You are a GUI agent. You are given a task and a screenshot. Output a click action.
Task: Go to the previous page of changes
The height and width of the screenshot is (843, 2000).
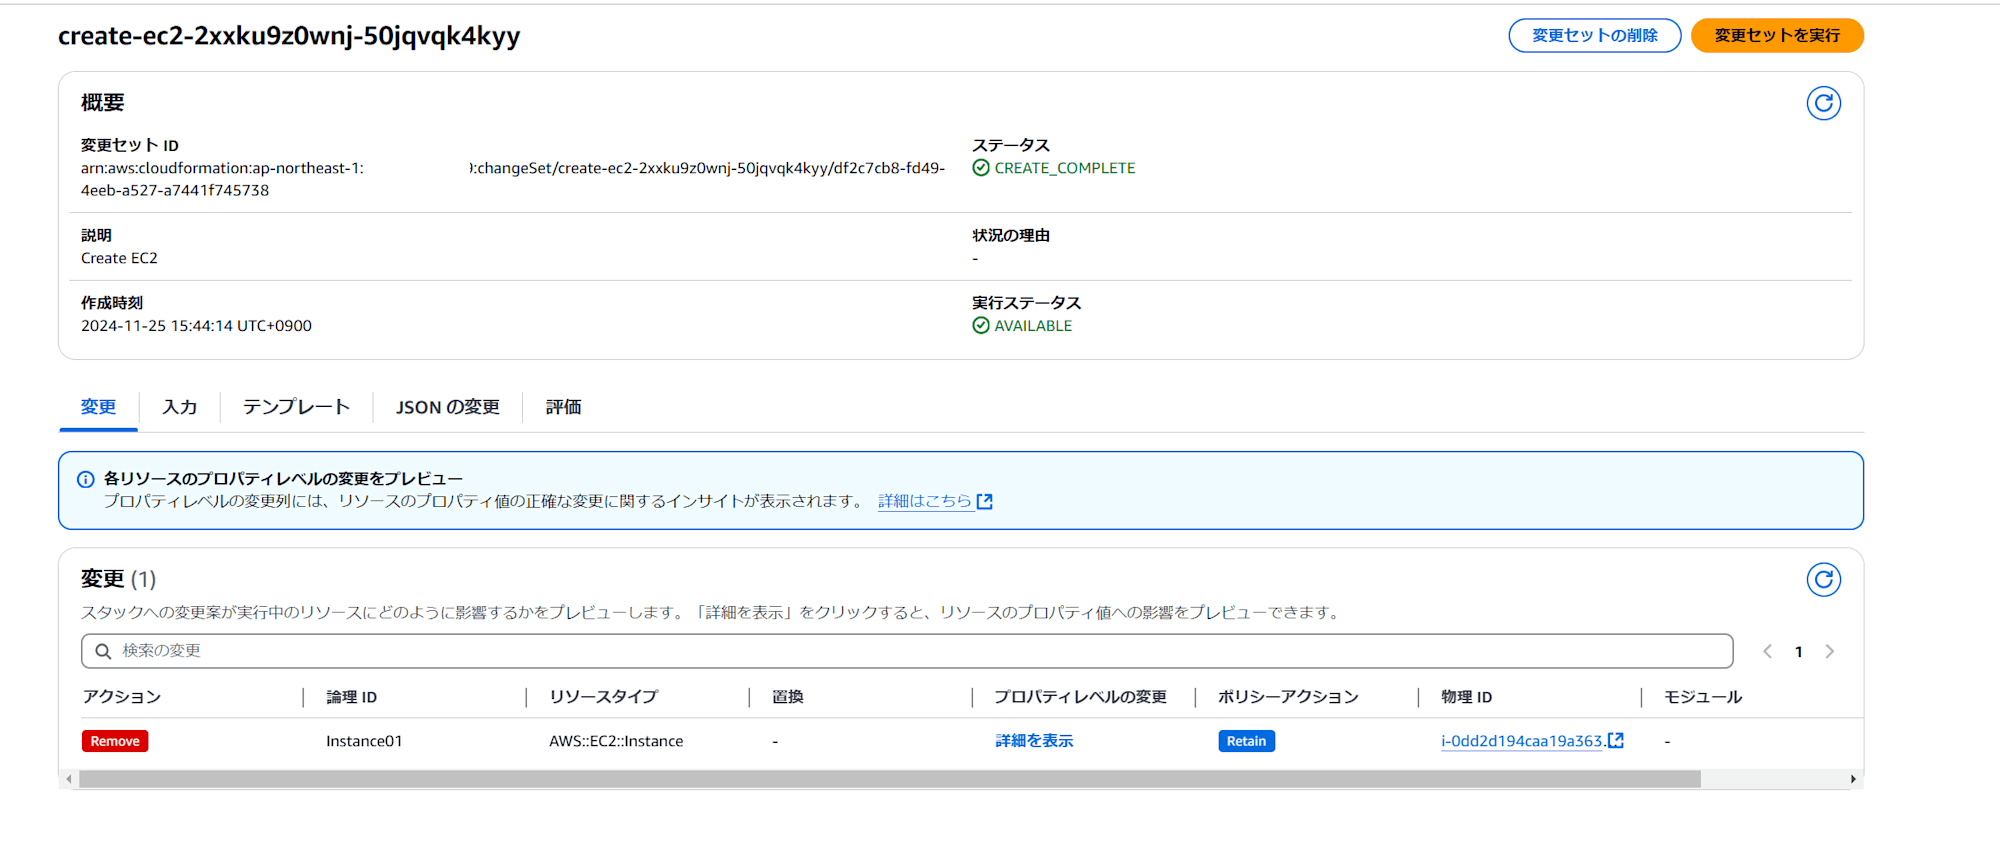[x=1767, y=651]
